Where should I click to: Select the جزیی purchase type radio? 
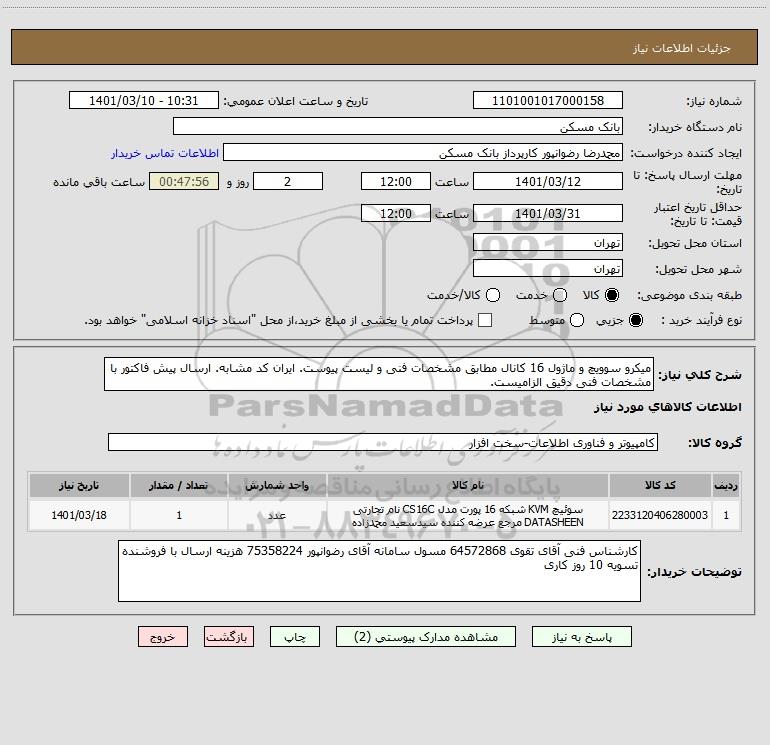pyautogui.click(x=637, y=320)
